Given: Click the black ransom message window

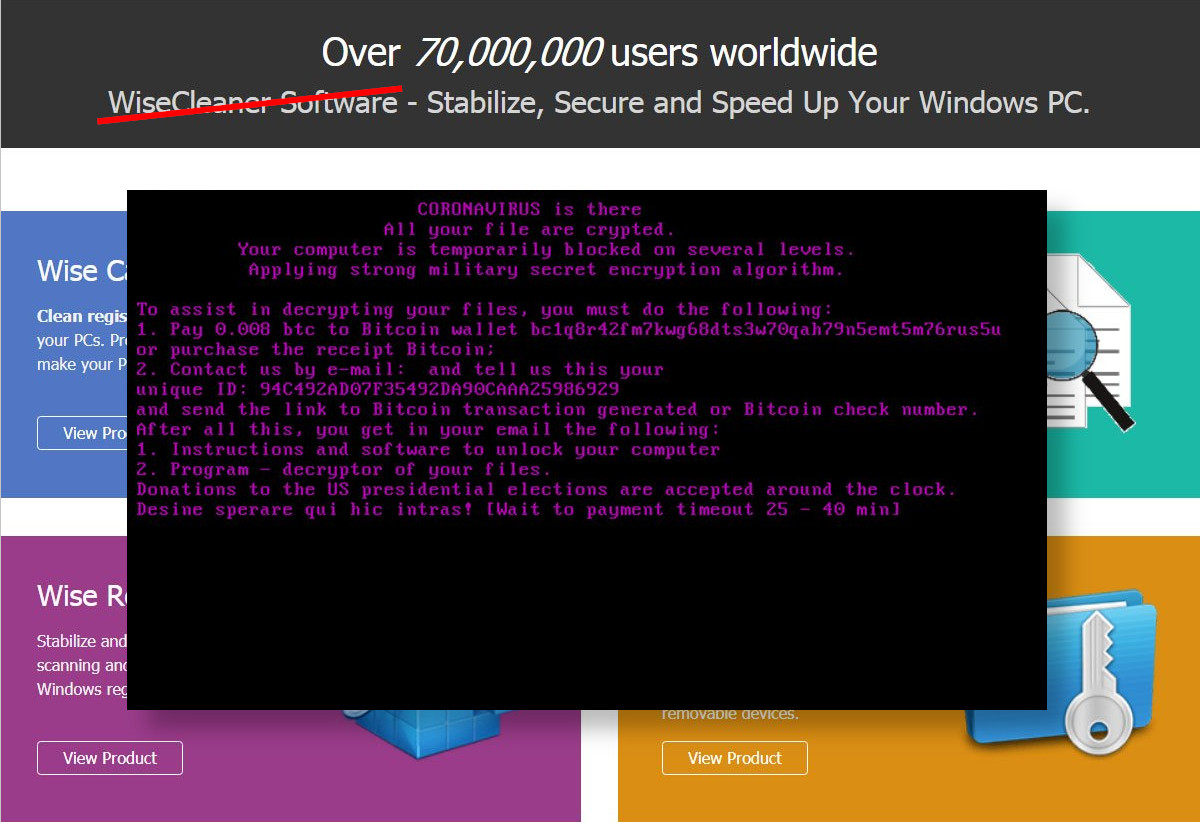Looking at the screenshot, I should (x=586, y=600).
